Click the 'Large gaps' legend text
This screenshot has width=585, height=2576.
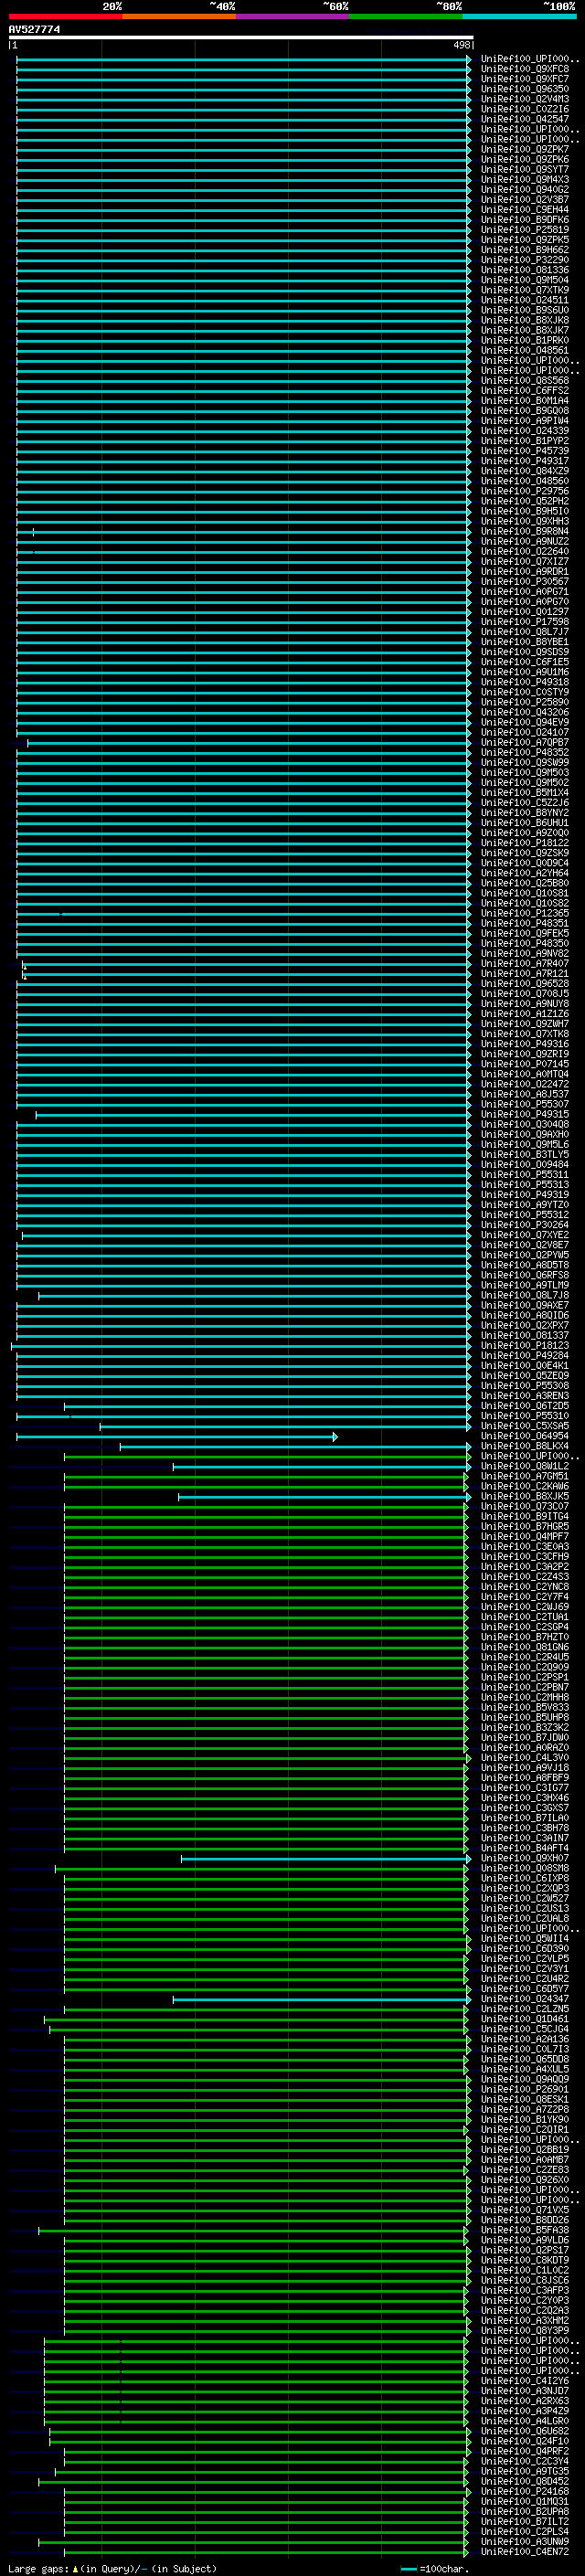pyautogui.click(x=39, y=2568)
